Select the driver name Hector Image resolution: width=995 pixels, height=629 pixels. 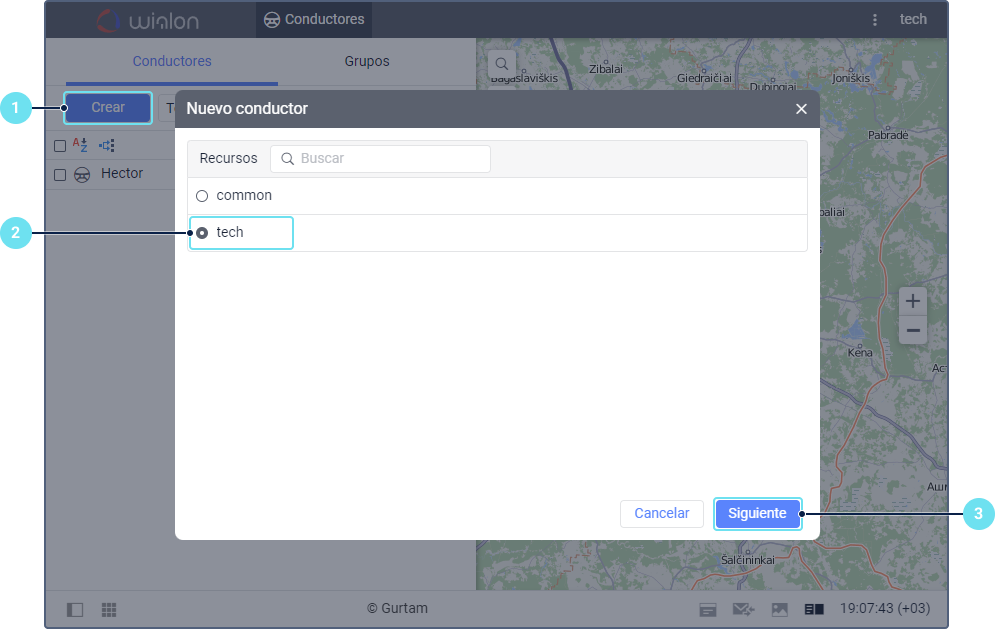(x=122, y=173)
